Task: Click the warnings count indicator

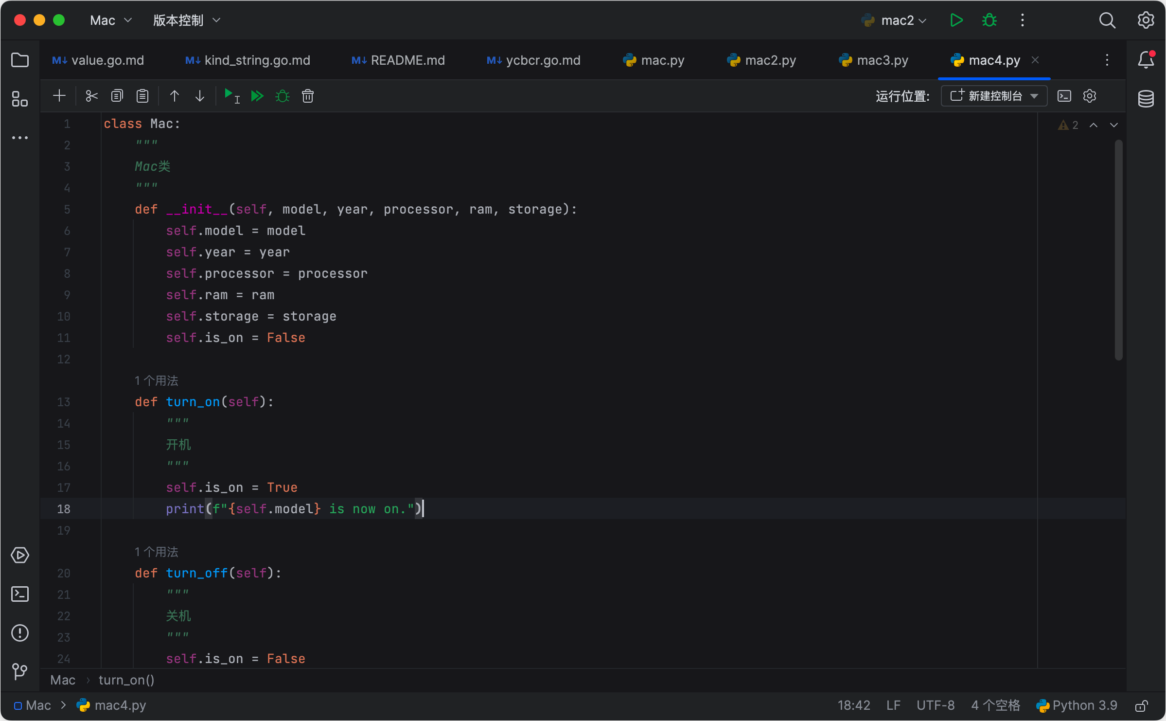Action: (1068, 125)
